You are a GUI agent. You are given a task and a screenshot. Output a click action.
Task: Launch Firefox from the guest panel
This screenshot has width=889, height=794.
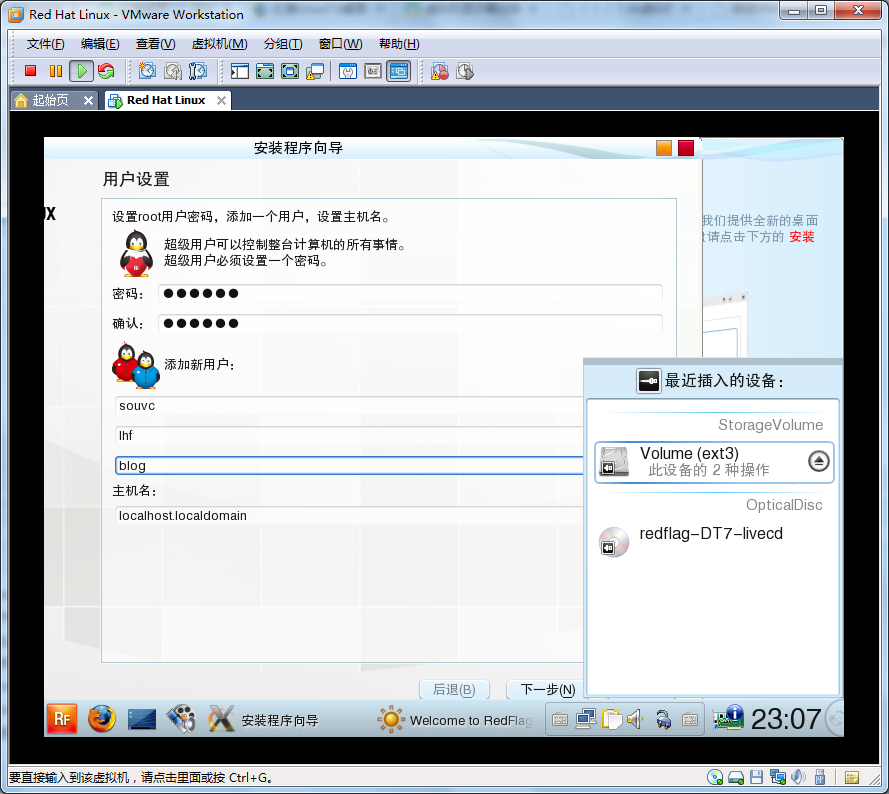click(102, 719)
